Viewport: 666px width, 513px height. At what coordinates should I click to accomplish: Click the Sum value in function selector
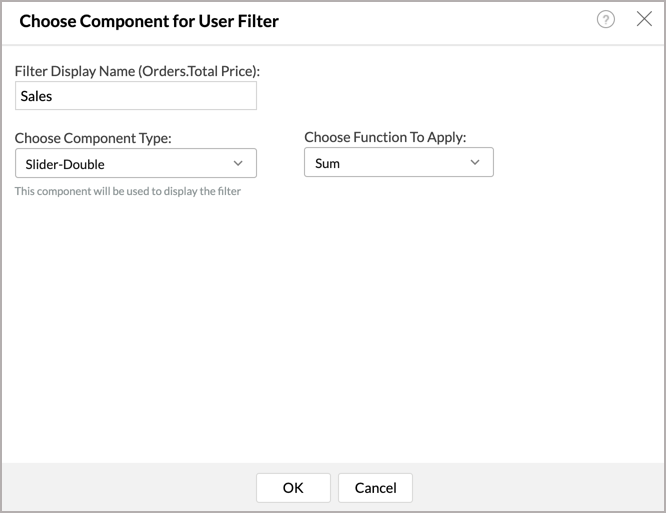pos(327,163)
